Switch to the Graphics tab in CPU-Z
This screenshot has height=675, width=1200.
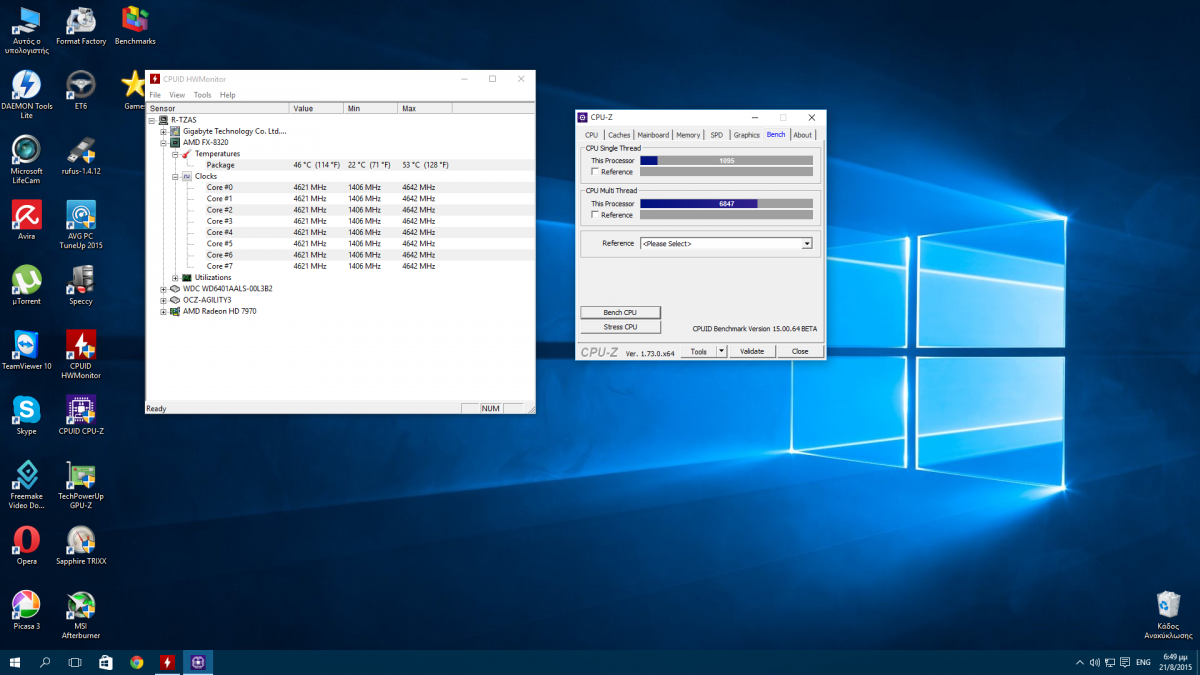point(746,135)
